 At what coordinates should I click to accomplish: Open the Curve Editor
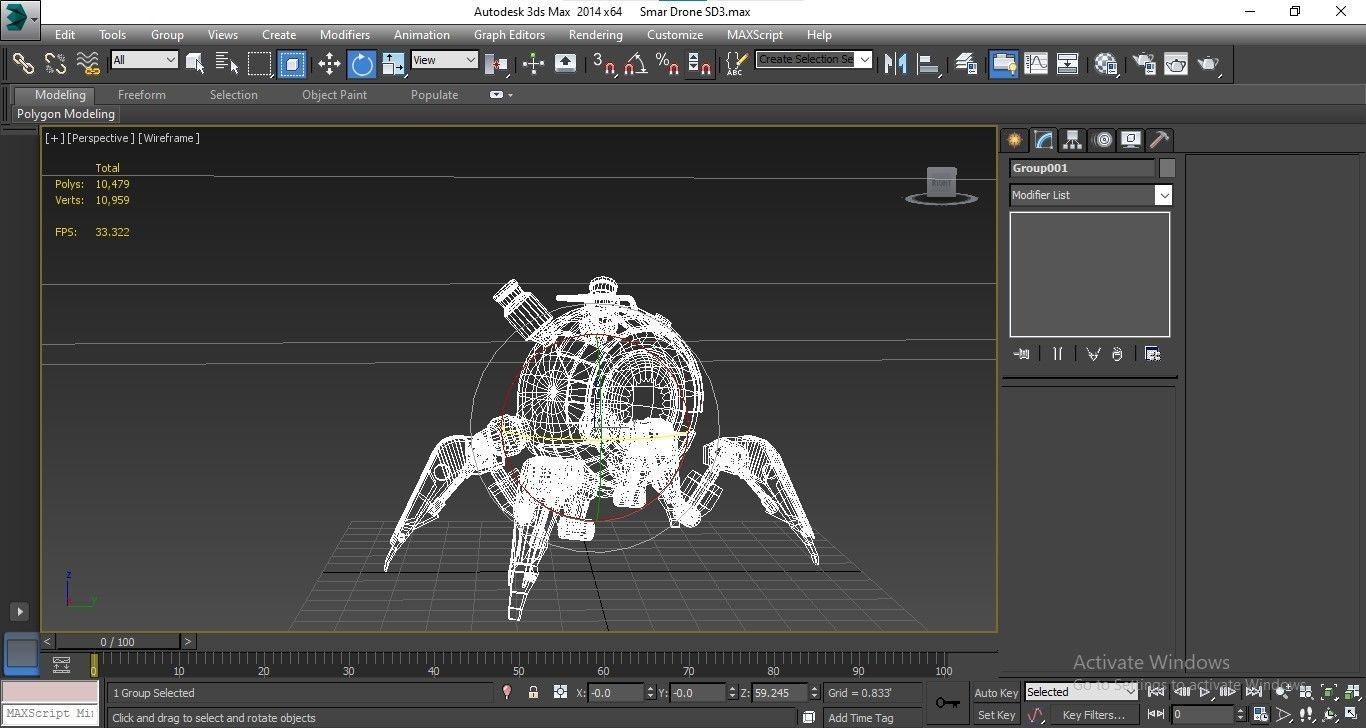pos(1035,63)
